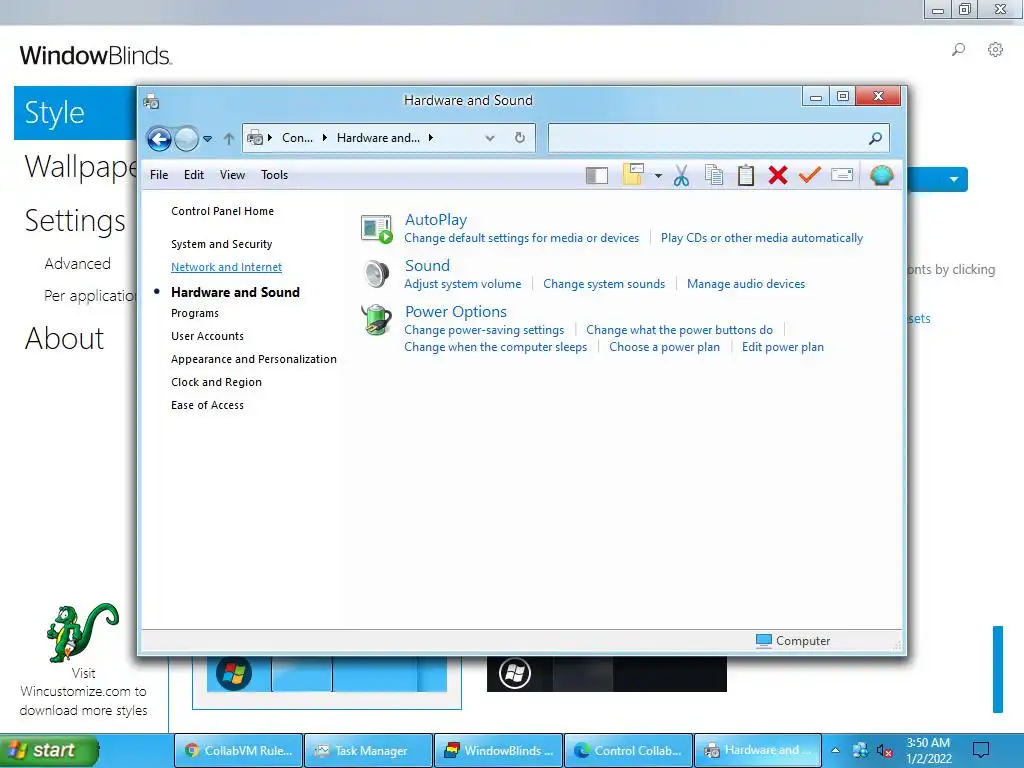Open the Edit menu
This screenshot has height=768, width=1024.
tap(194, 175)
